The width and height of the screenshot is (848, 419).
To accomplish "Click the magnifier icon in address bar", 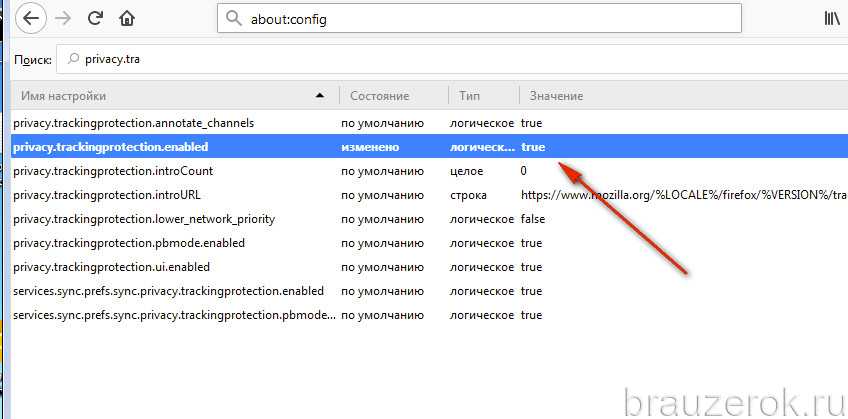I will click(233, 20).
